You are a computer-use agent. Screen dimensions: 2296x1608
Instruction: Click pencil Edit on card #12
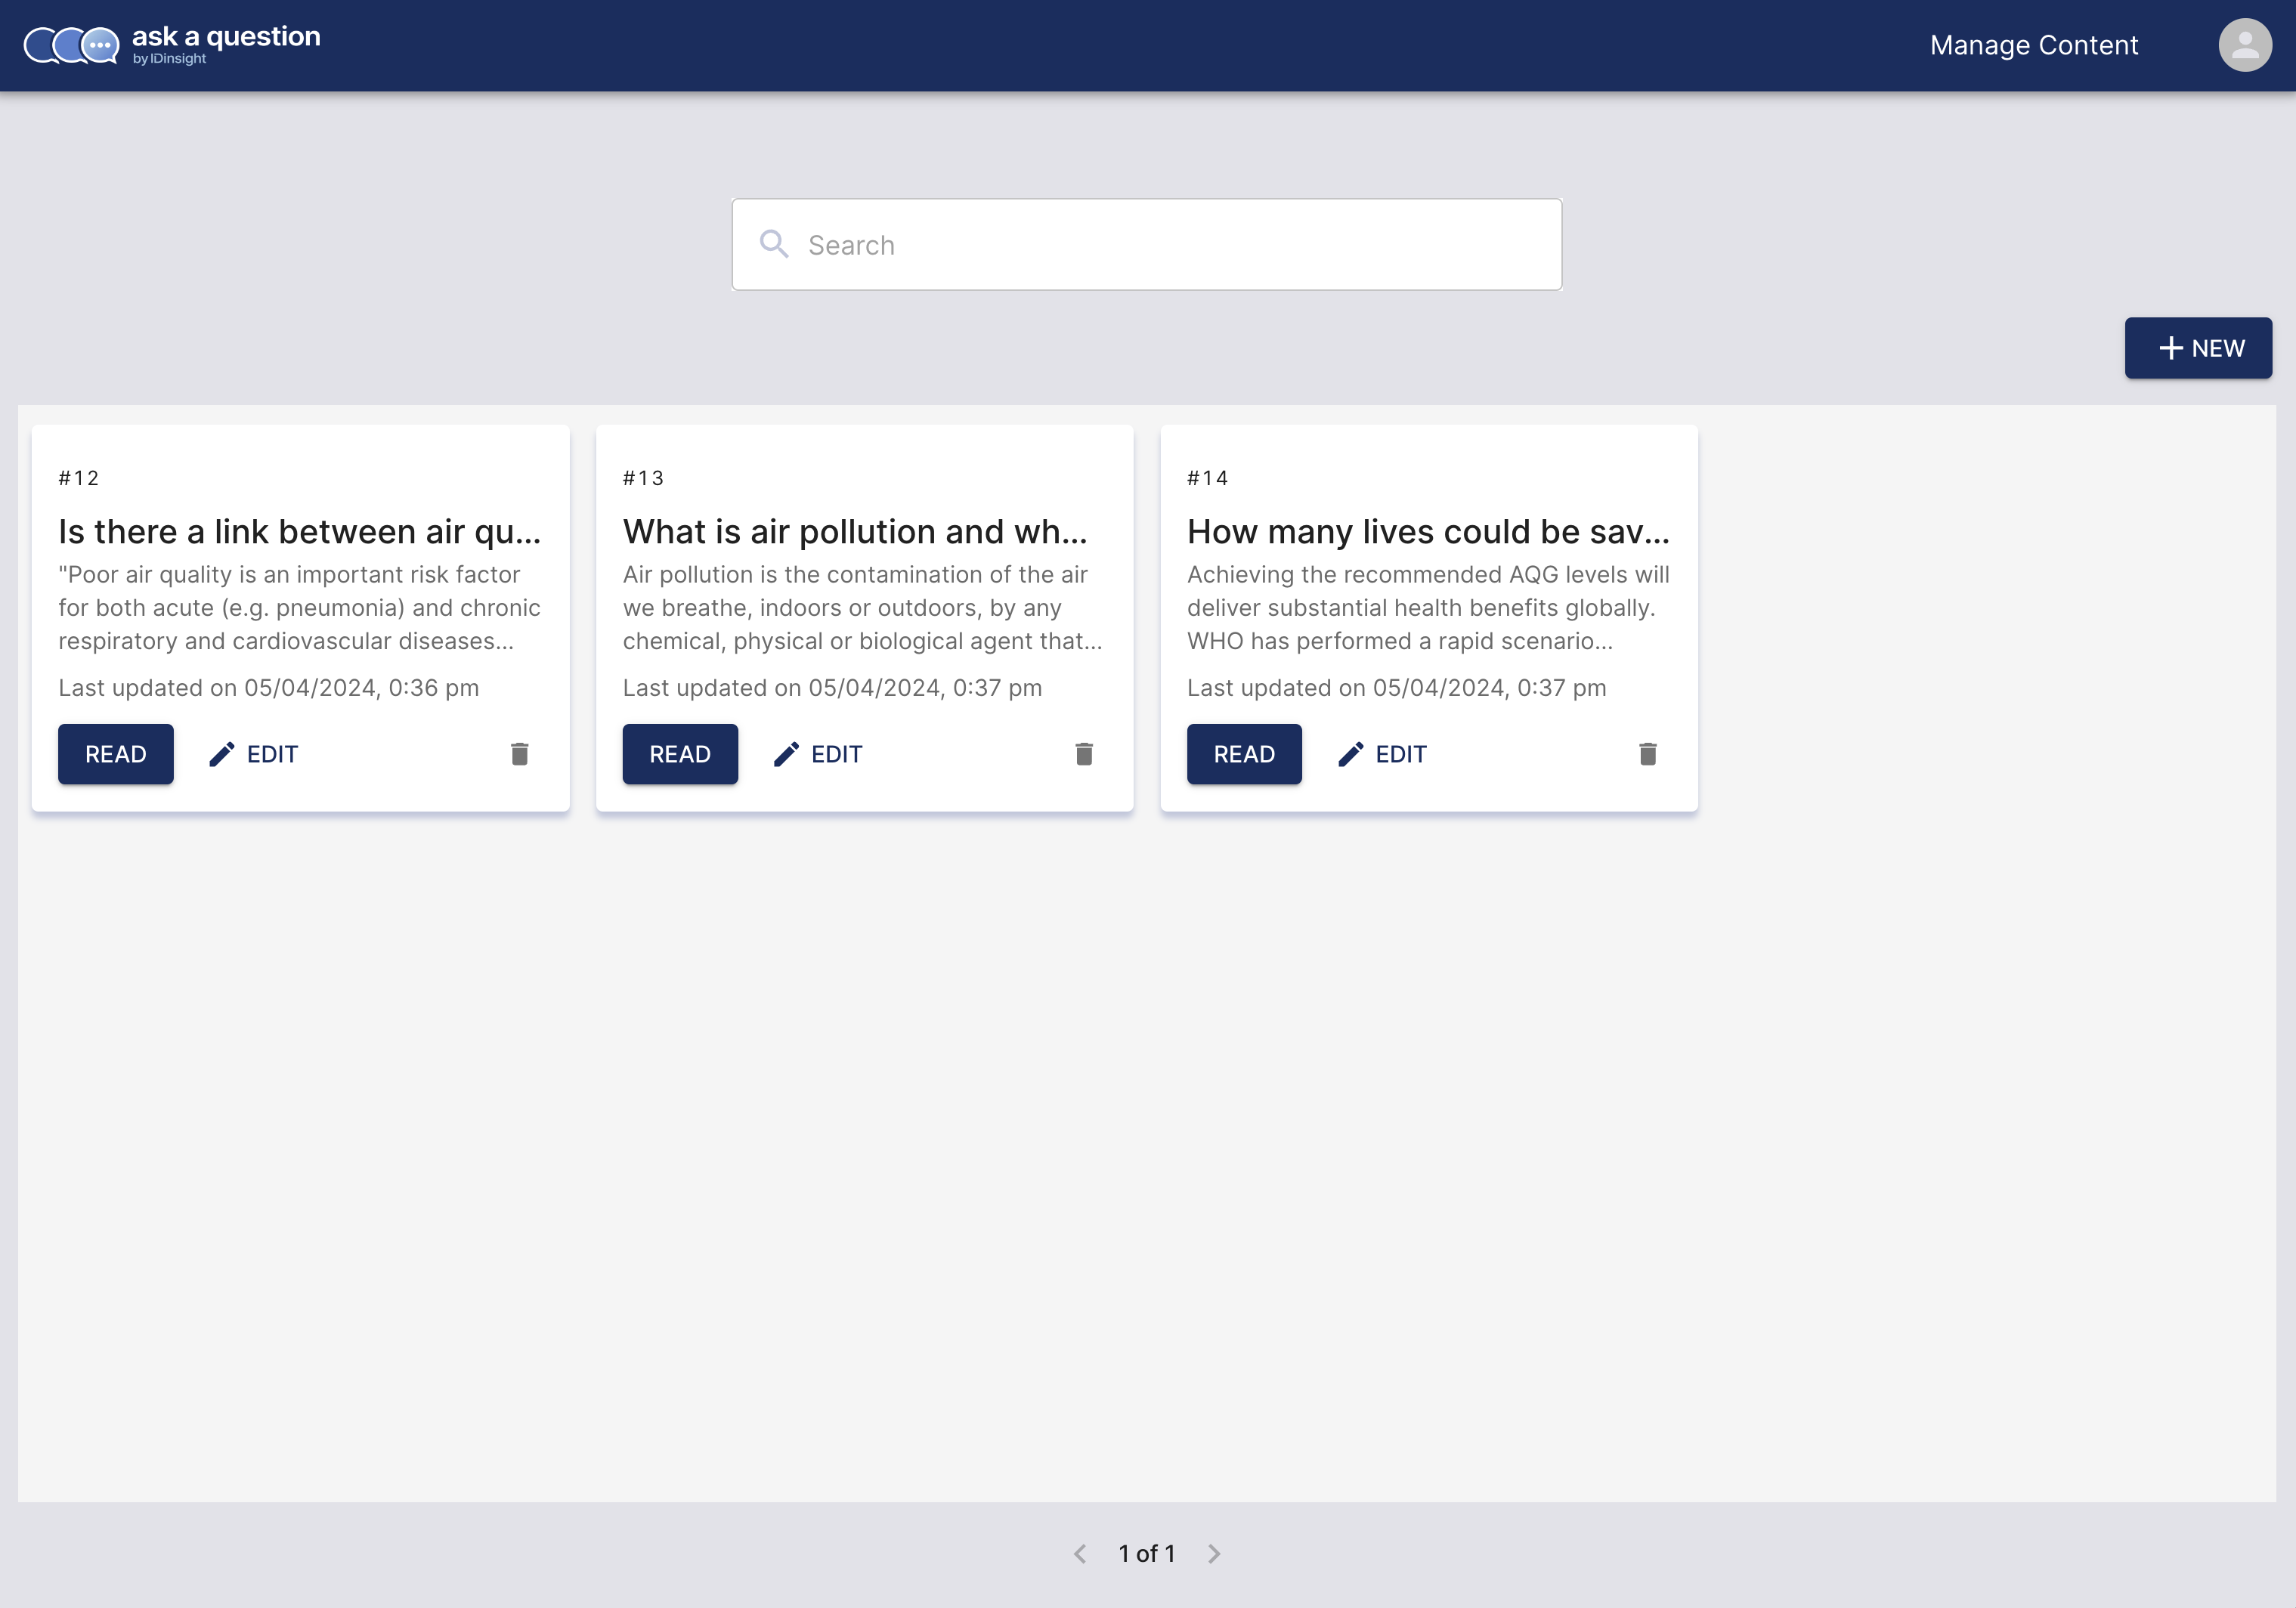coord(254,754)
